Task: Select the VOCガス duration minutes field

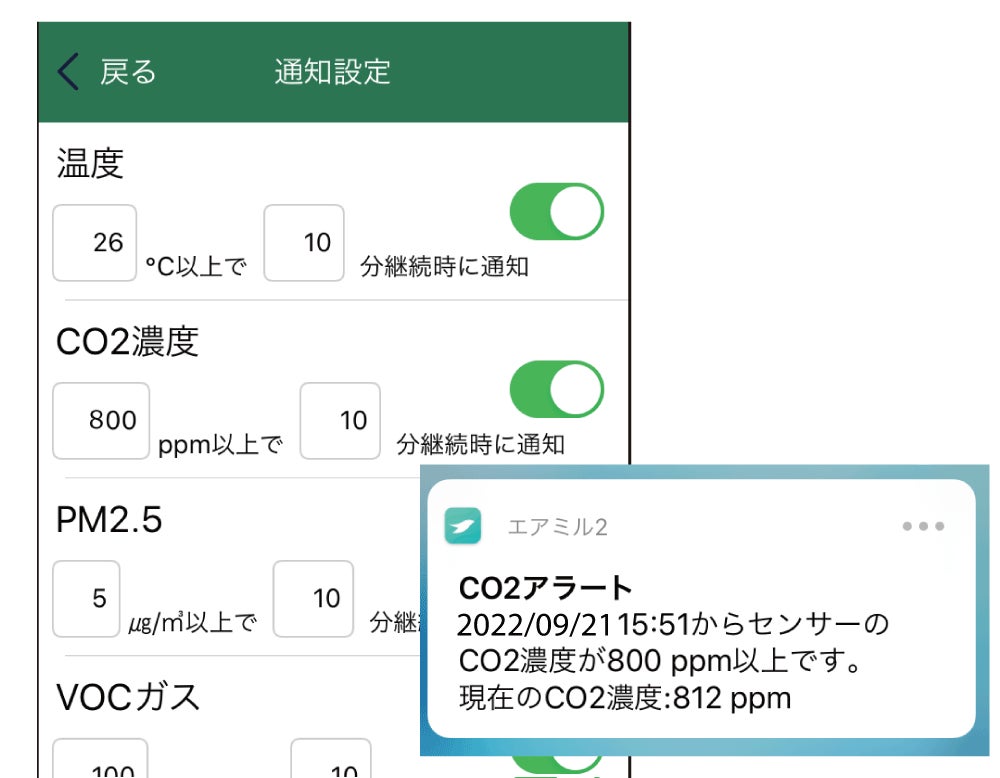Action: [331, 762]
